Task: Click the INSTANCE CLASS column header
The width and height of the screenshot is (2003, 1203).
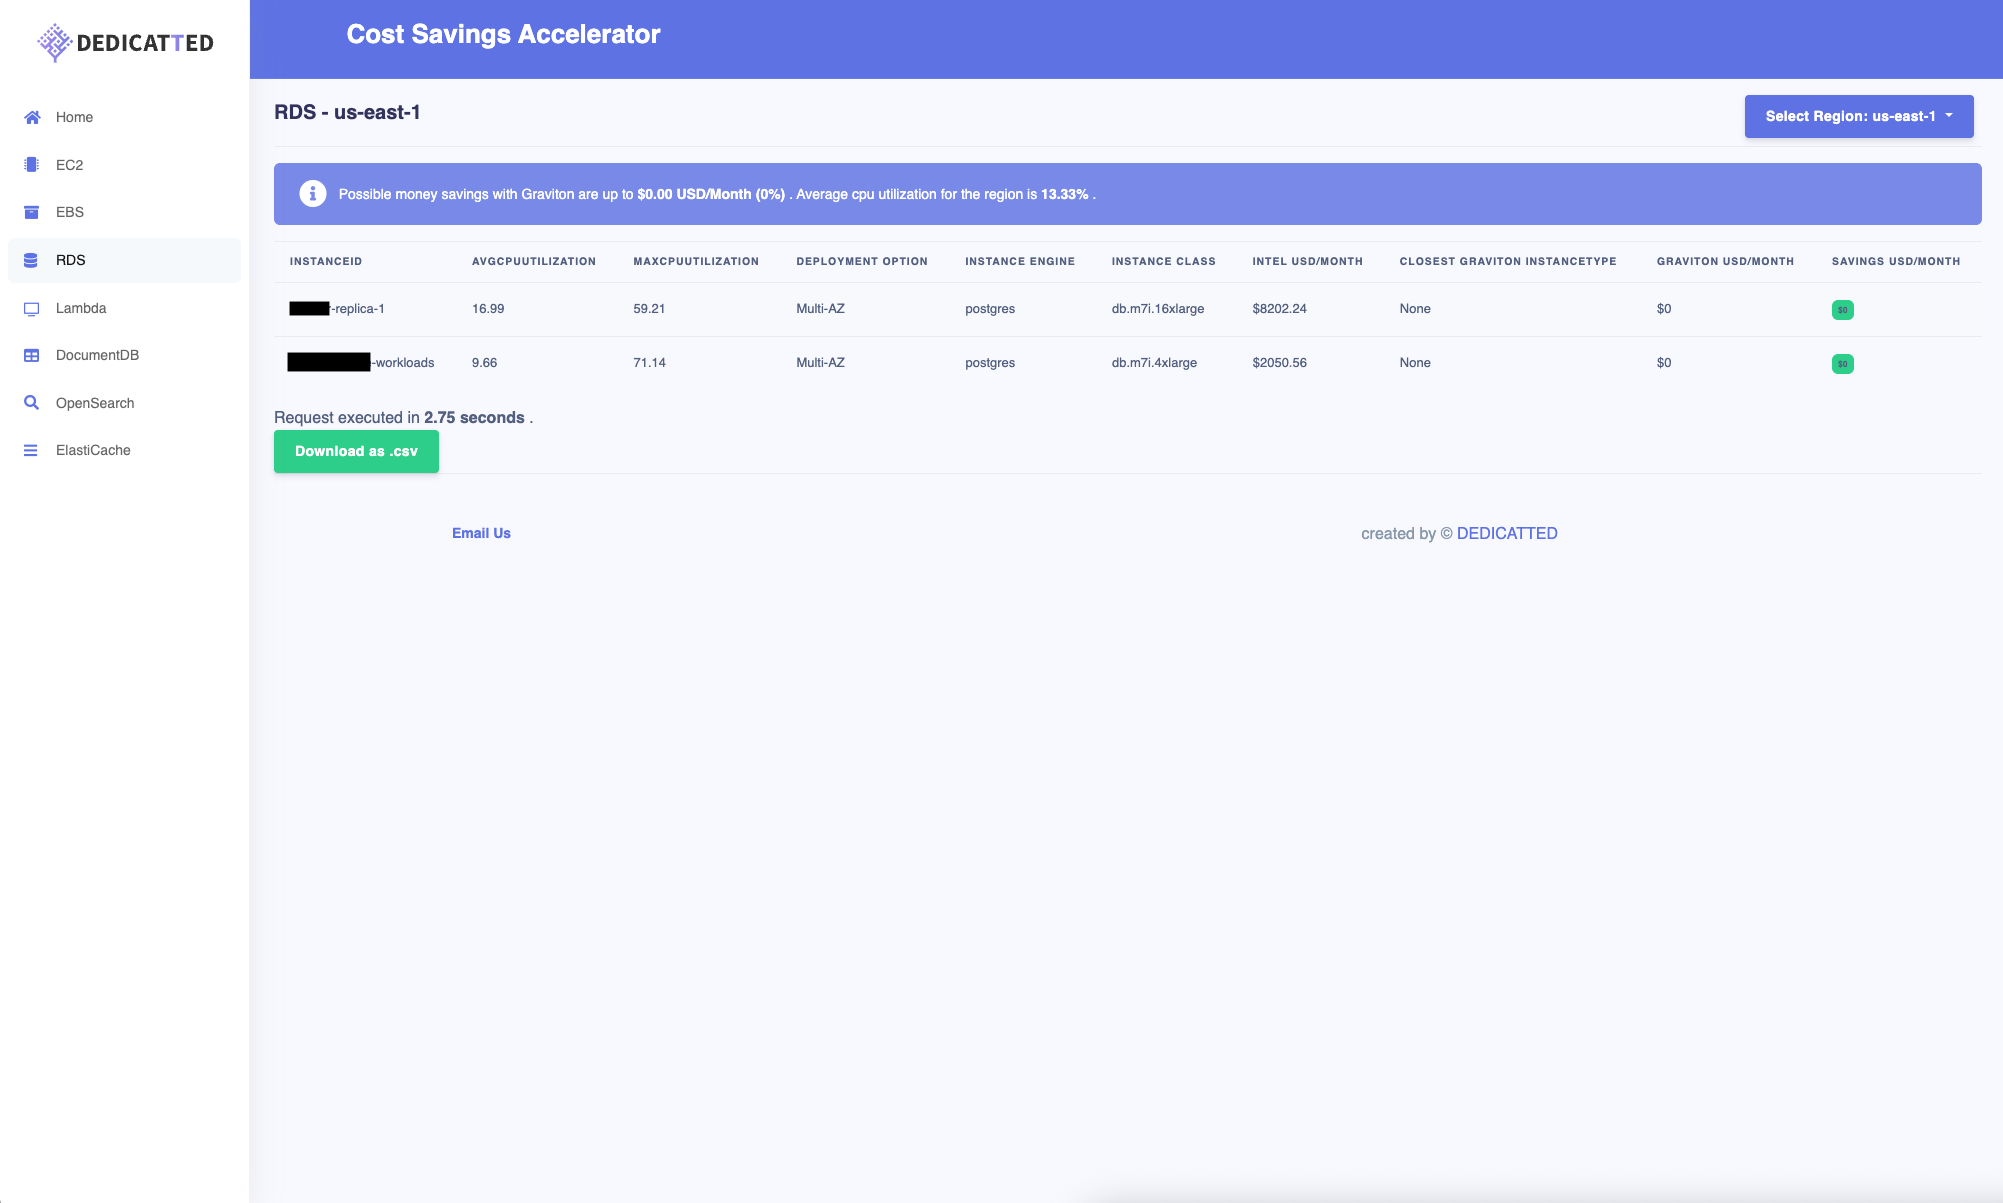Action: point(1164,261)
